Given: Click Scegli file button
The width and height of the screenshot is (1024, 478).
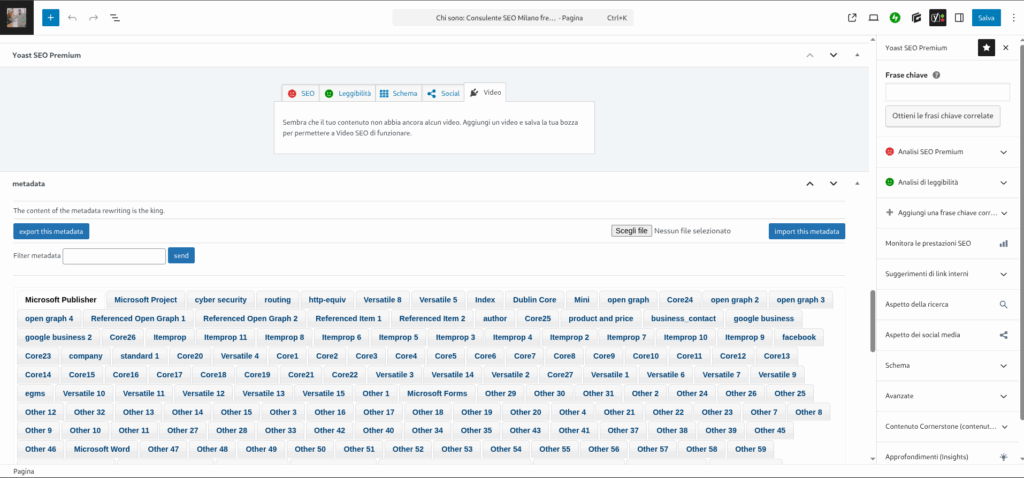Looking at the screenshot, I should [632, 231].
